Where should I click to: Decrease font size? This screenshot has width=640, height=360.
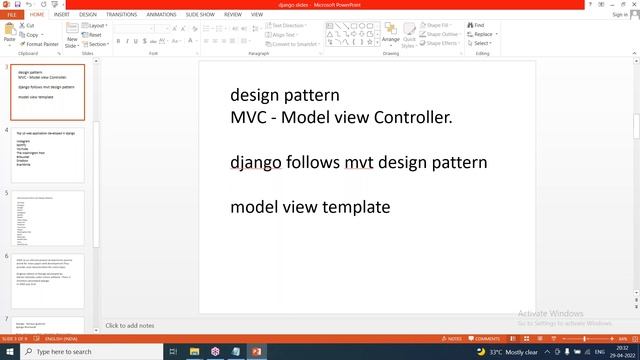(183, 29)
